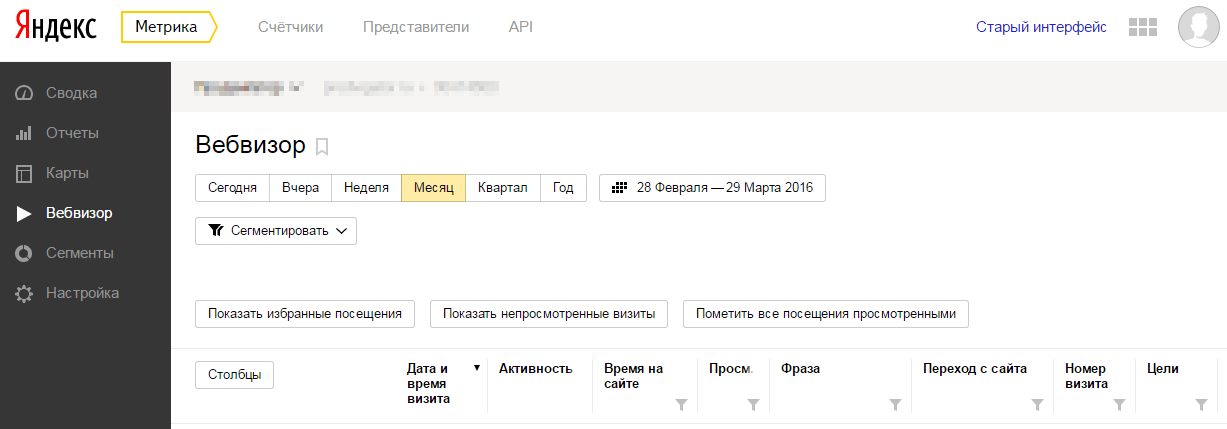Select the Сегодня period
Viewport: 1227px width, 429px height.
pos(232,188)
